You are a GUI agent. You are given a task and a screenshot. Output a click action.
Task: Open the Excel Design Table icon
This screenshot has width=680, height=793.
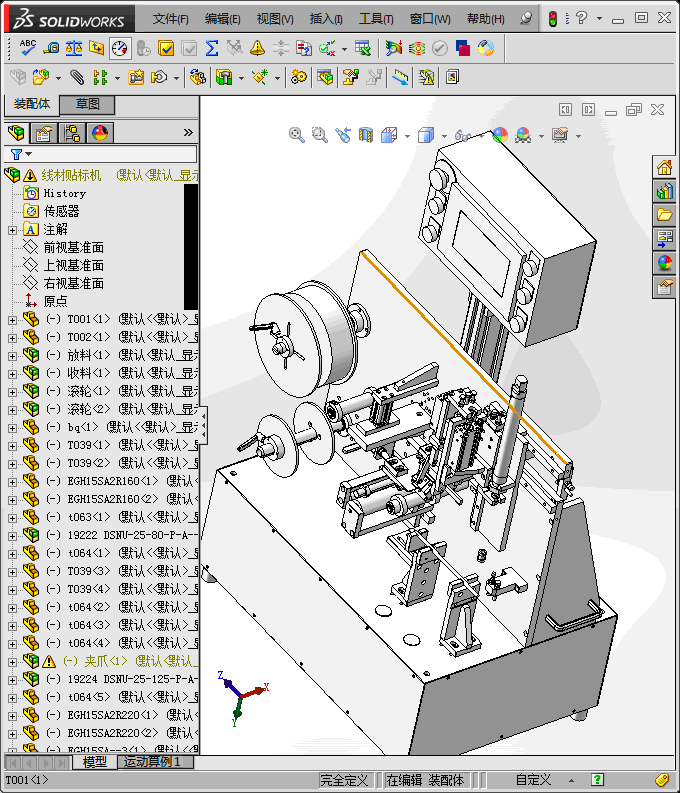click(x=362, y=48)
